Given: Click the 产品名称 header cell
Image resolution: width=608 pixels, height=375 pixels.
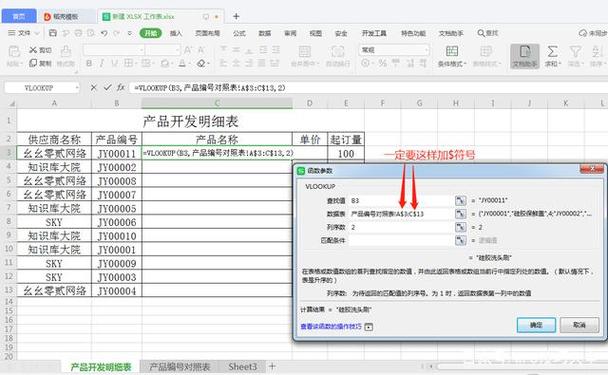Looking at the screenshot, I should (x=217, y=139).
